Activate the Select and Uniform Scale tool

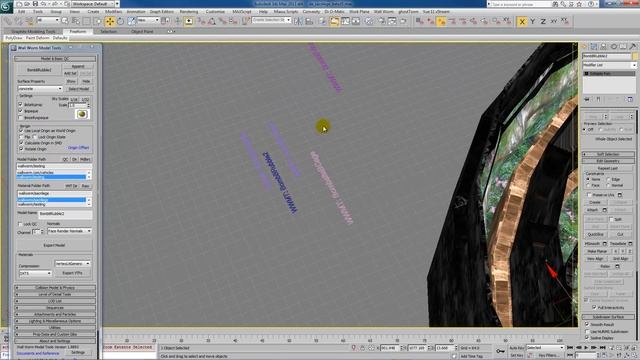pyautogui.click(x=131, y=21)
